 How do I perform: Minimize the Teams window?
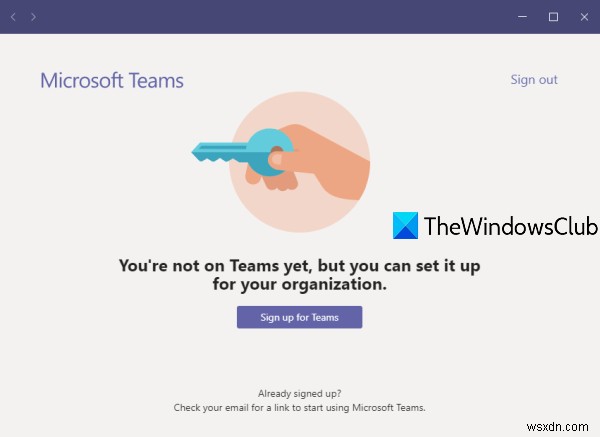pos(522,17)
